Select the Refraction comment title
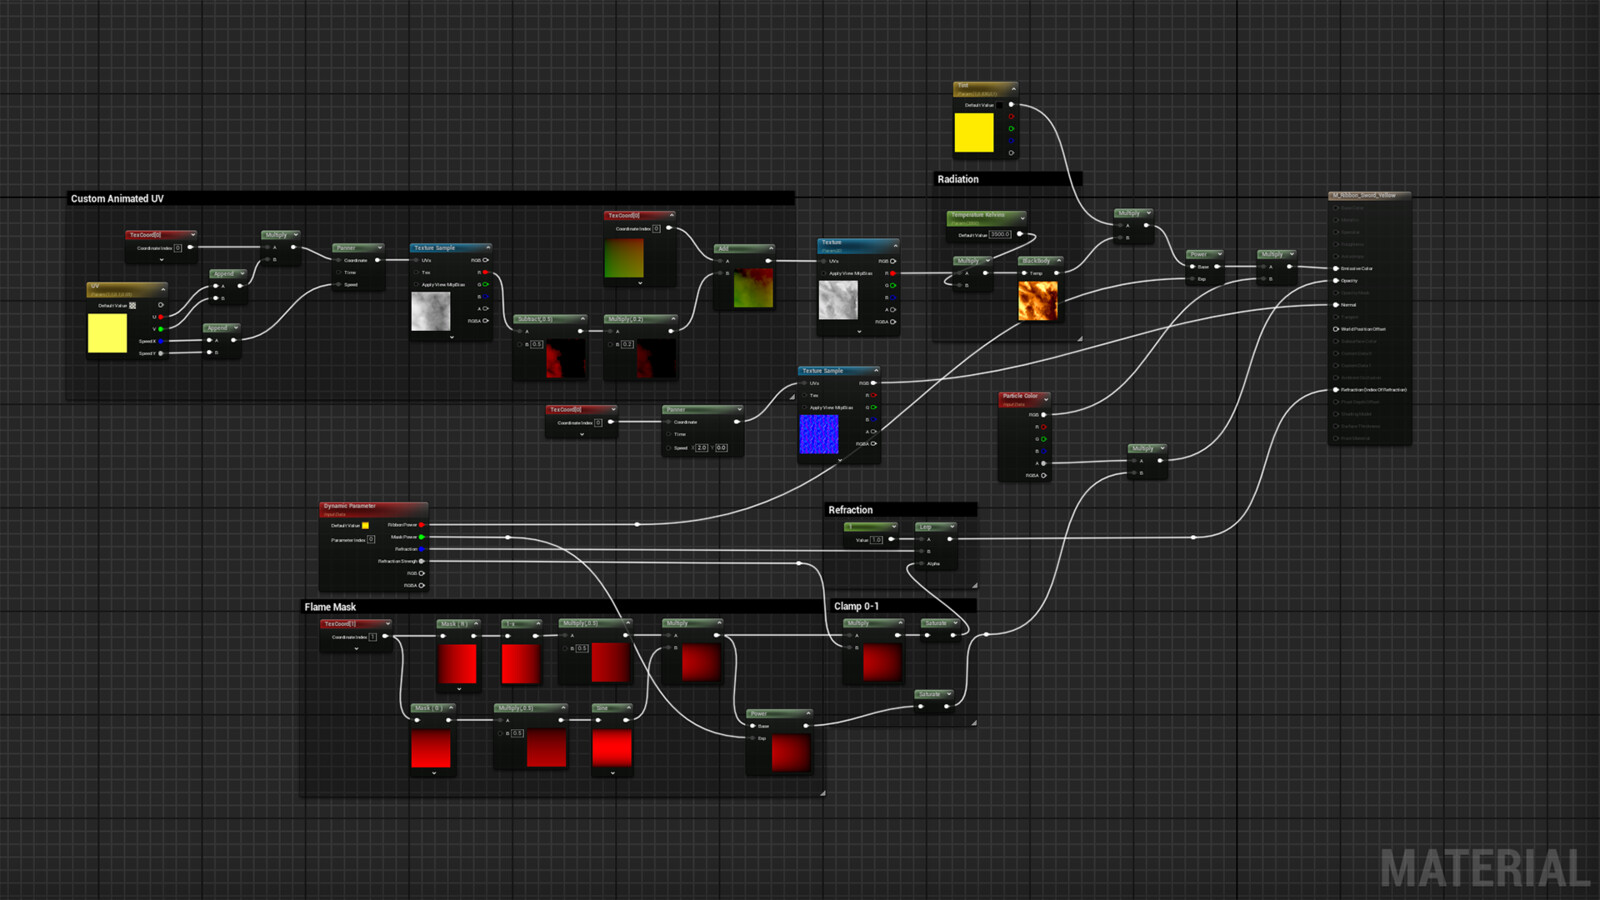 (850, 510)
